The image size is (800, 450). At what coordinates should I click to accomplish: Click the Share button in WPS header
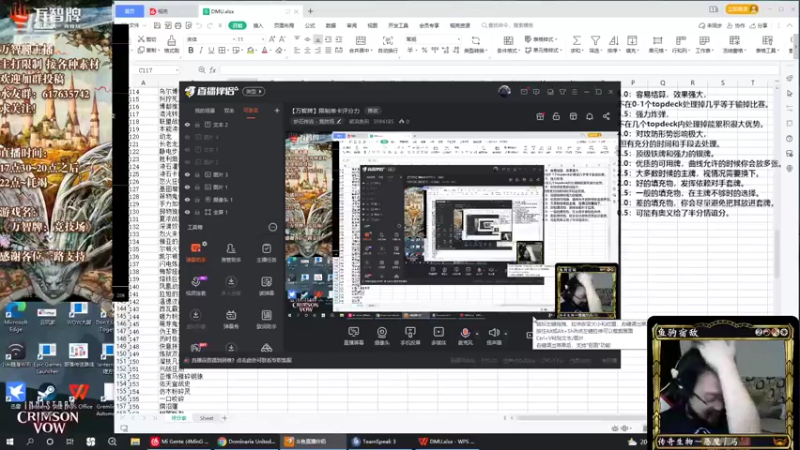coord(758,26)
